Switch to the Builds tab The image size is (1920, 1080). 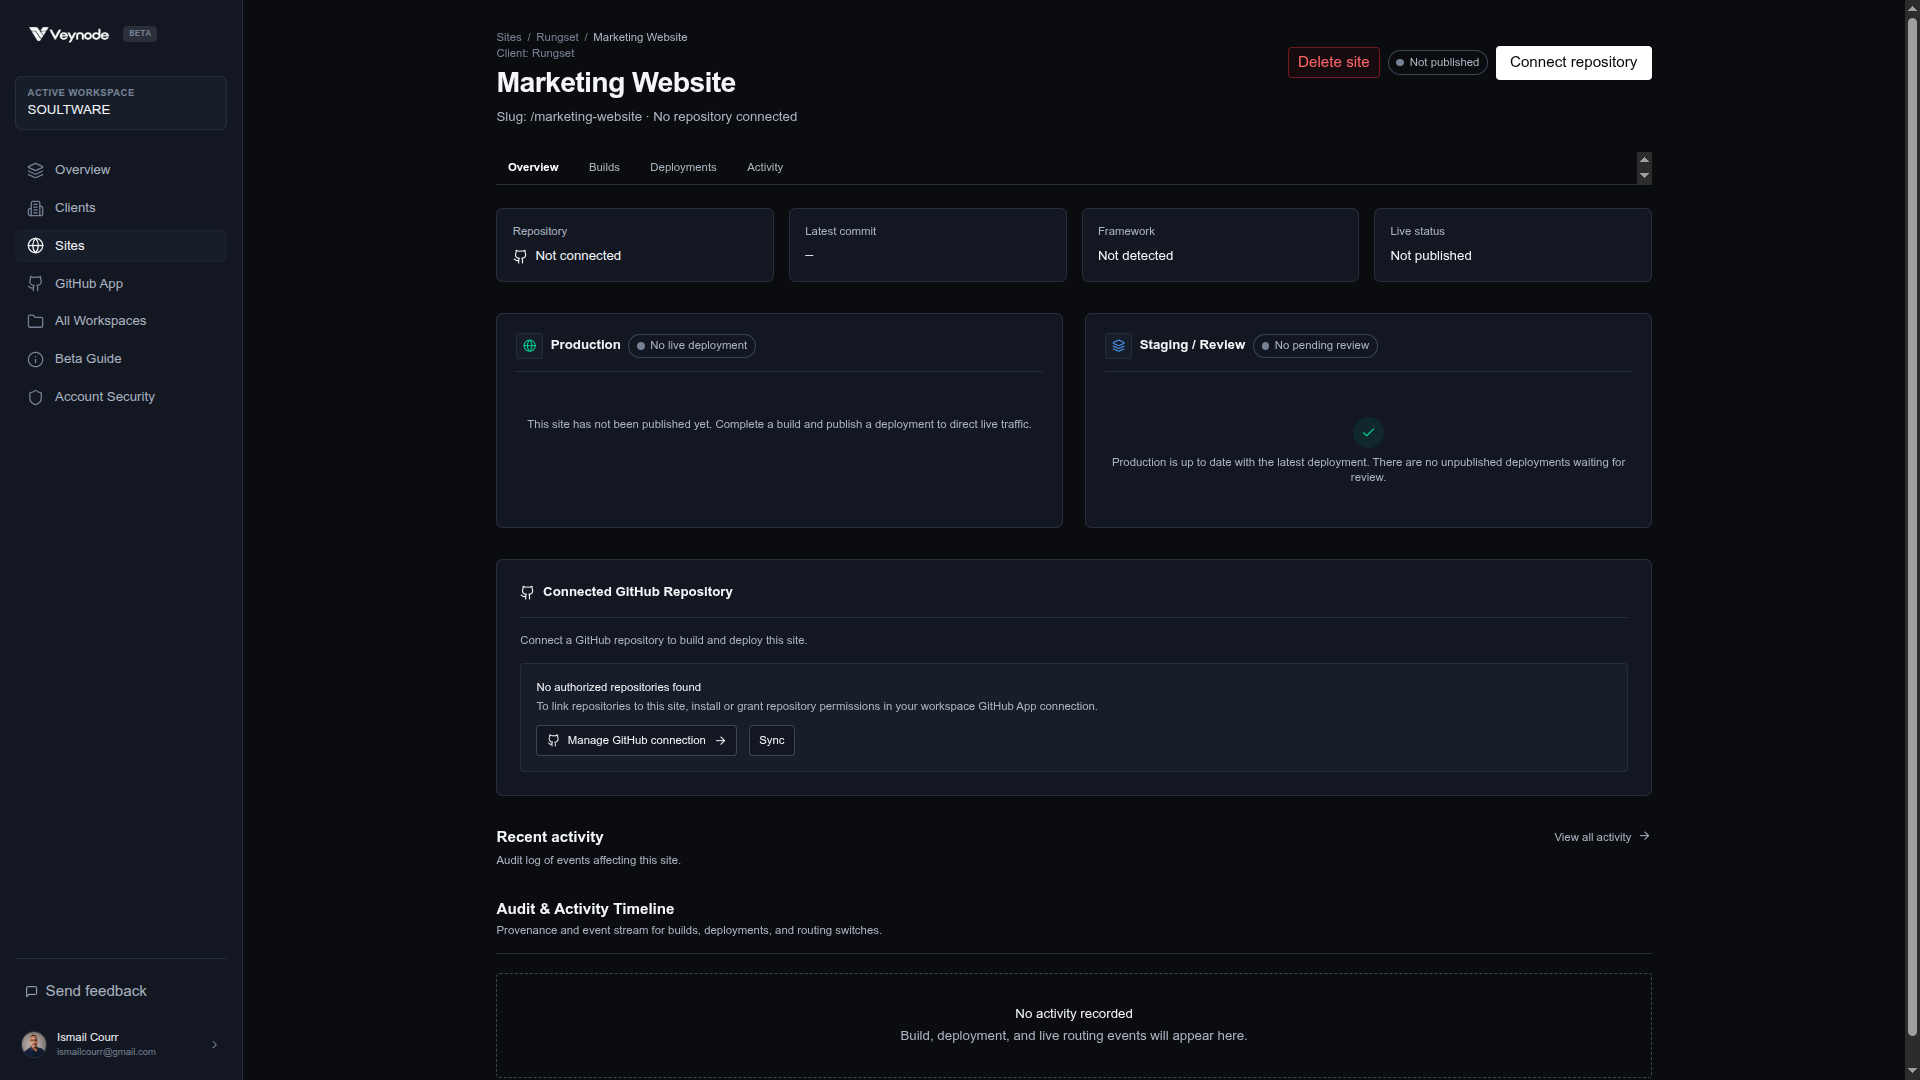[604, 167]
